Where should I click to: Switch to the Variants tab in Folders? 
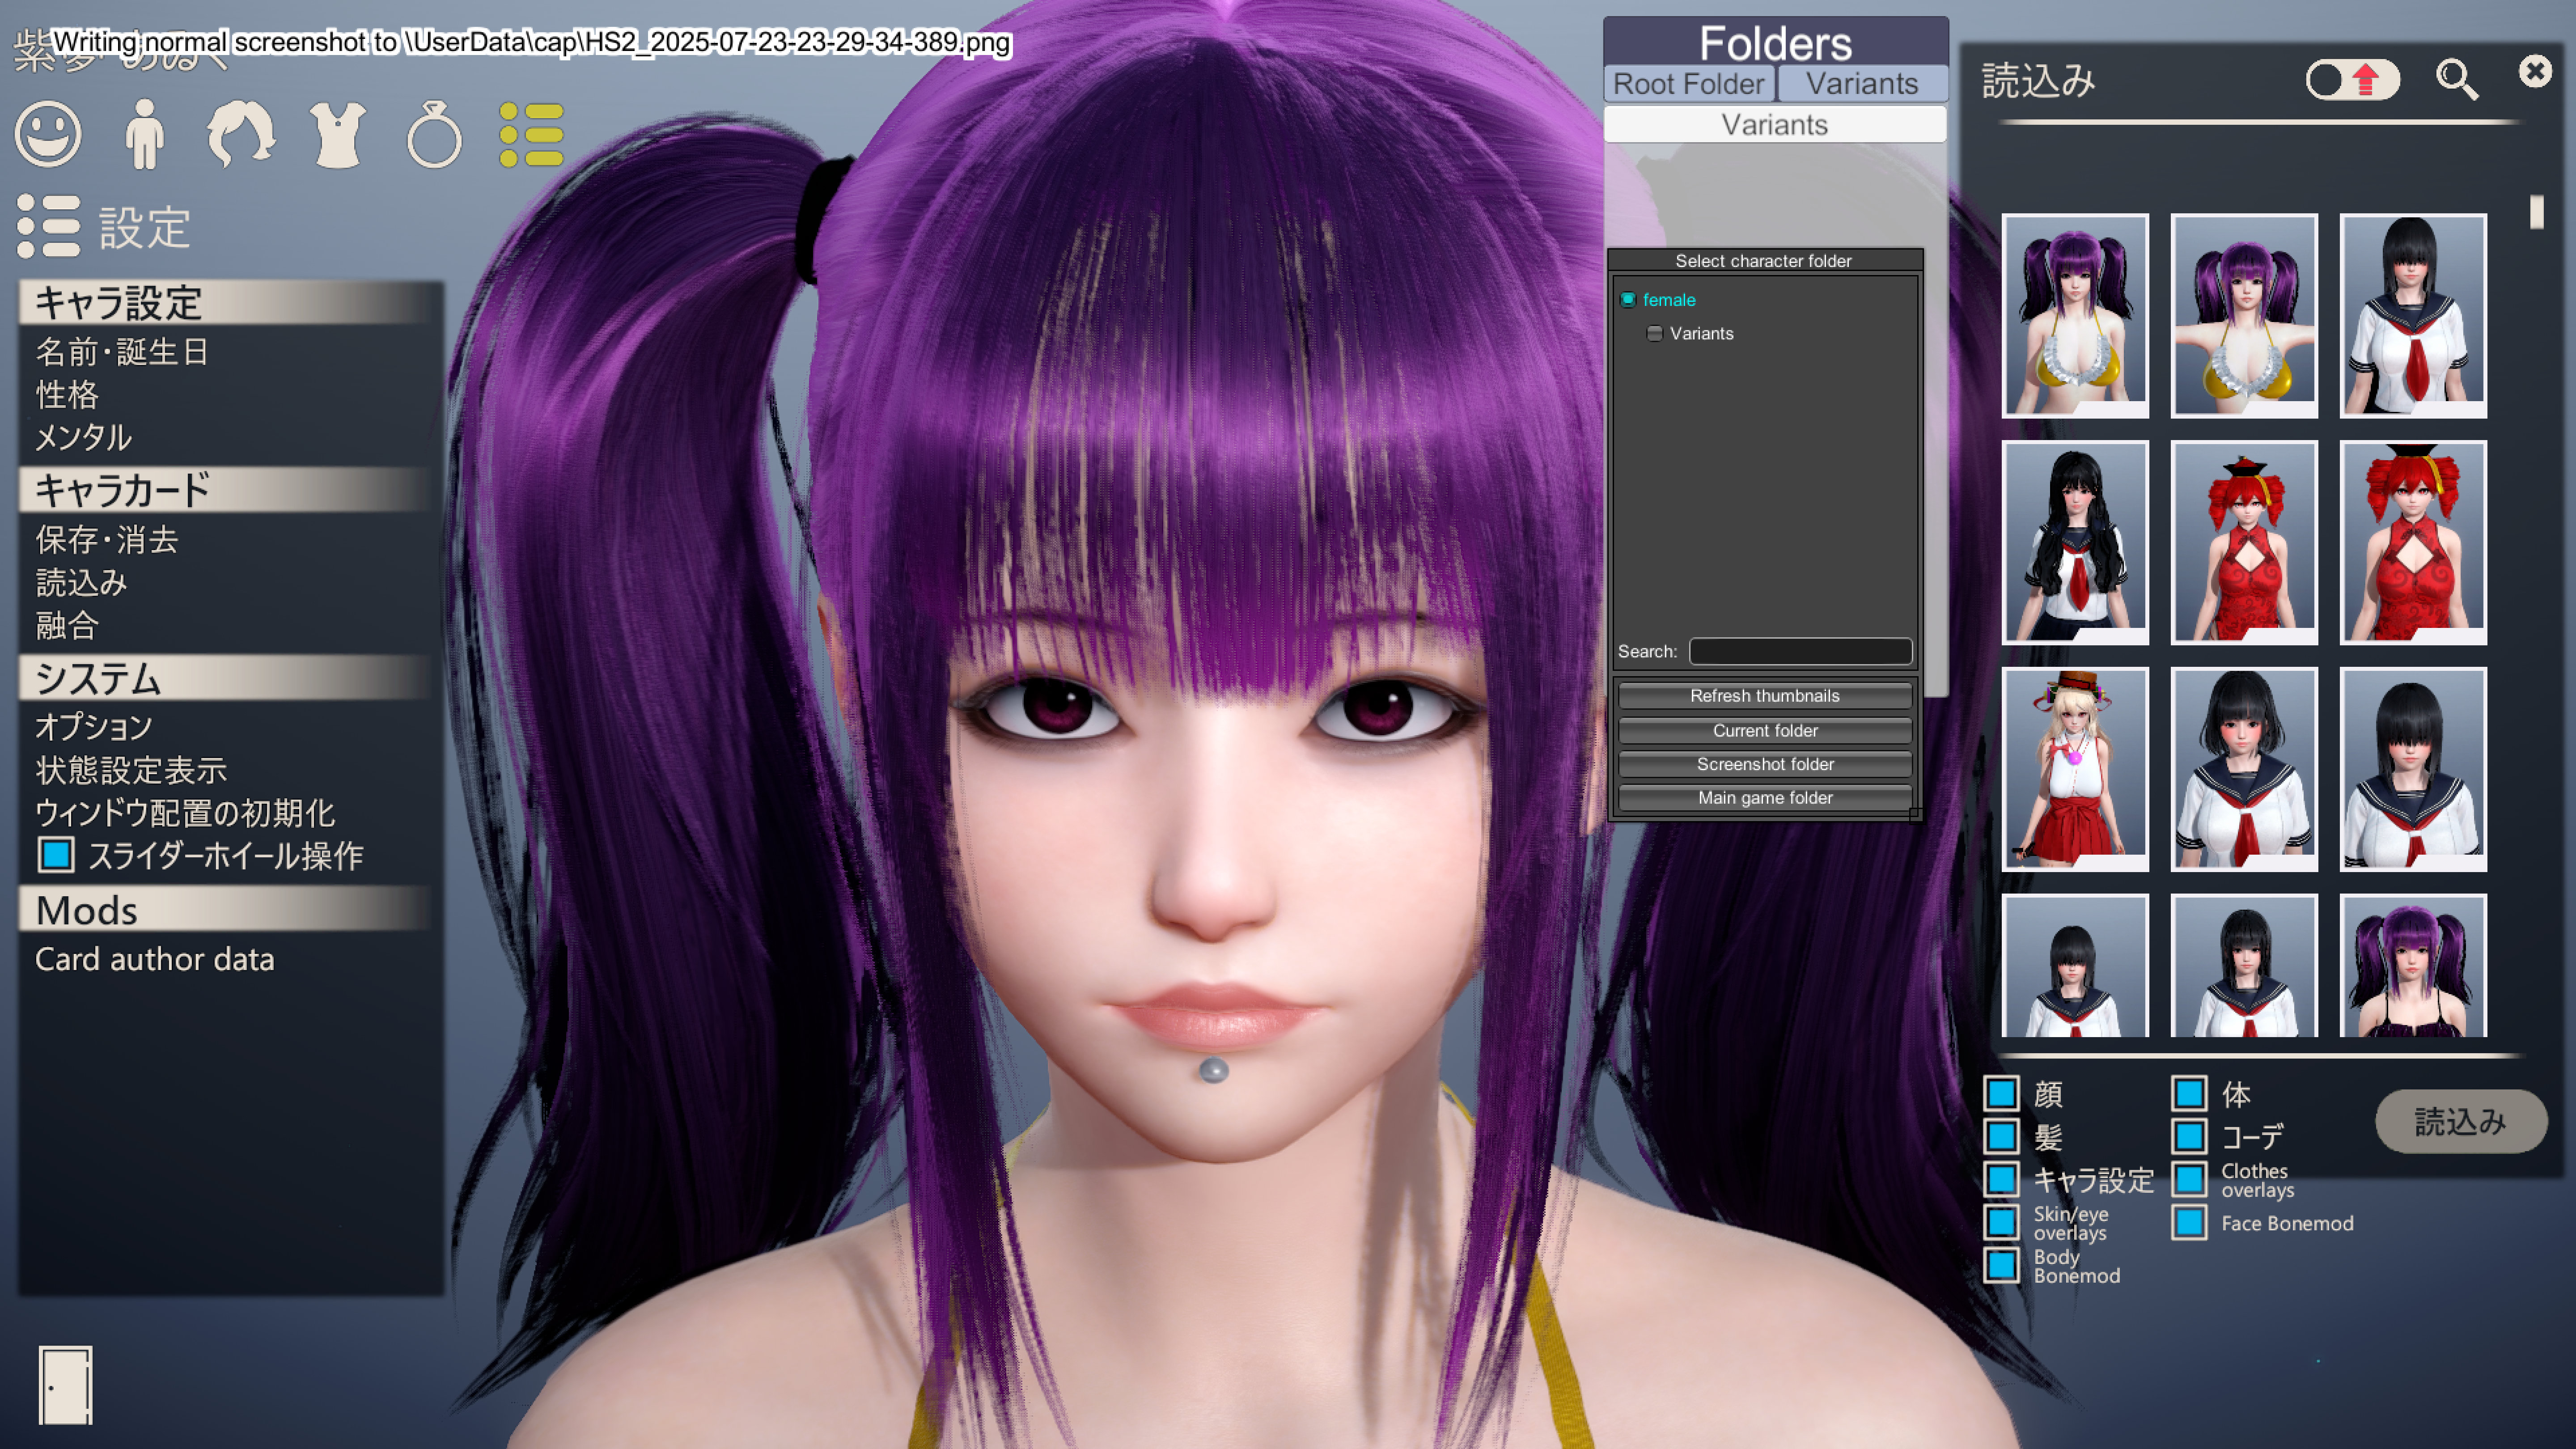click(1862, 84)
